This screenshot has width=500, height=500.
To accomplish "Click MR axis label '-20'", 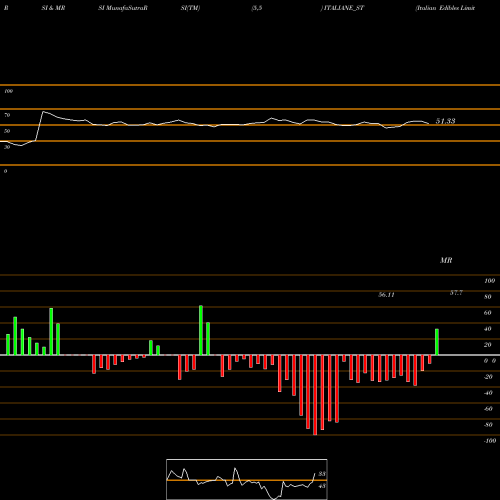I will click(488, 377).
